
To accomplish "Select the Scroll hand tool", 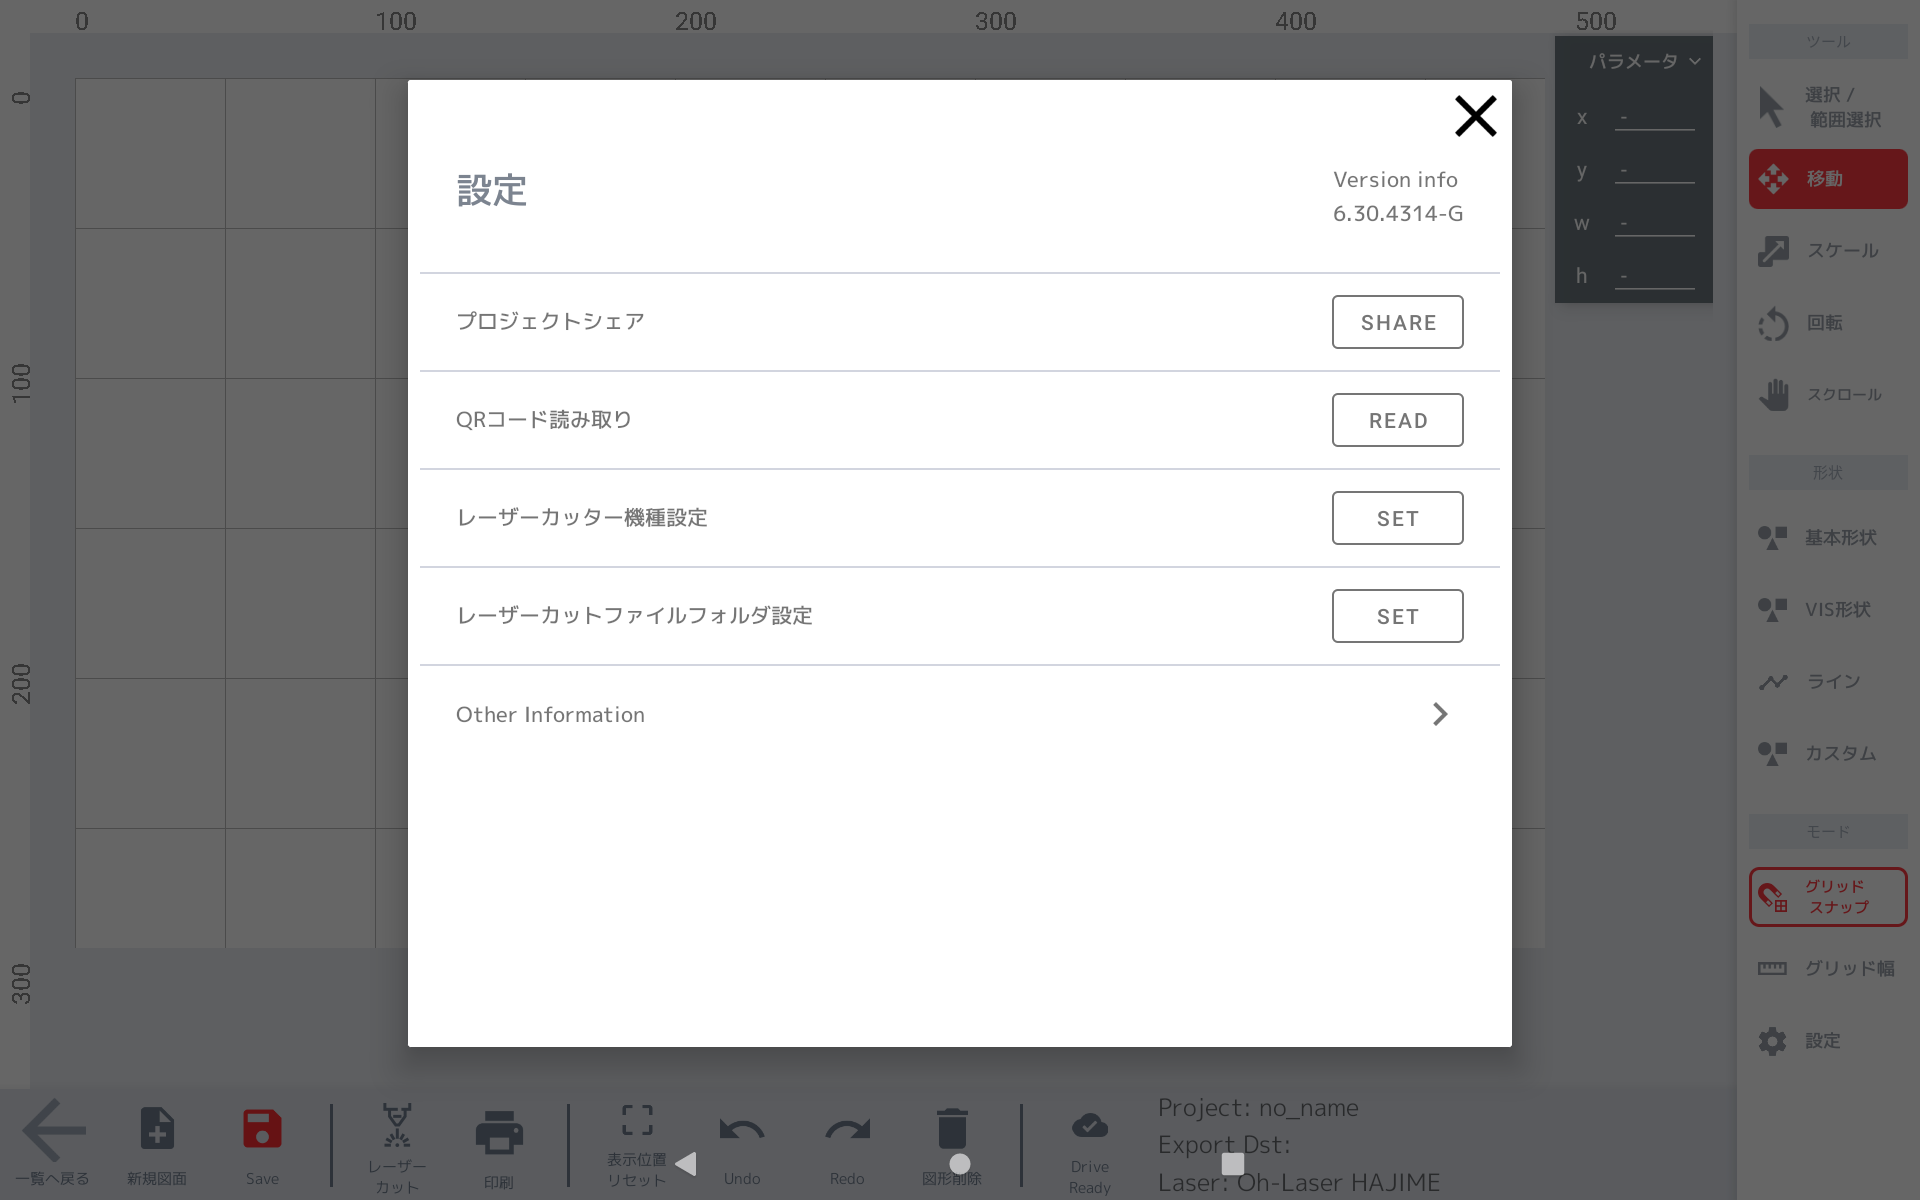I will click(1827, 395).
